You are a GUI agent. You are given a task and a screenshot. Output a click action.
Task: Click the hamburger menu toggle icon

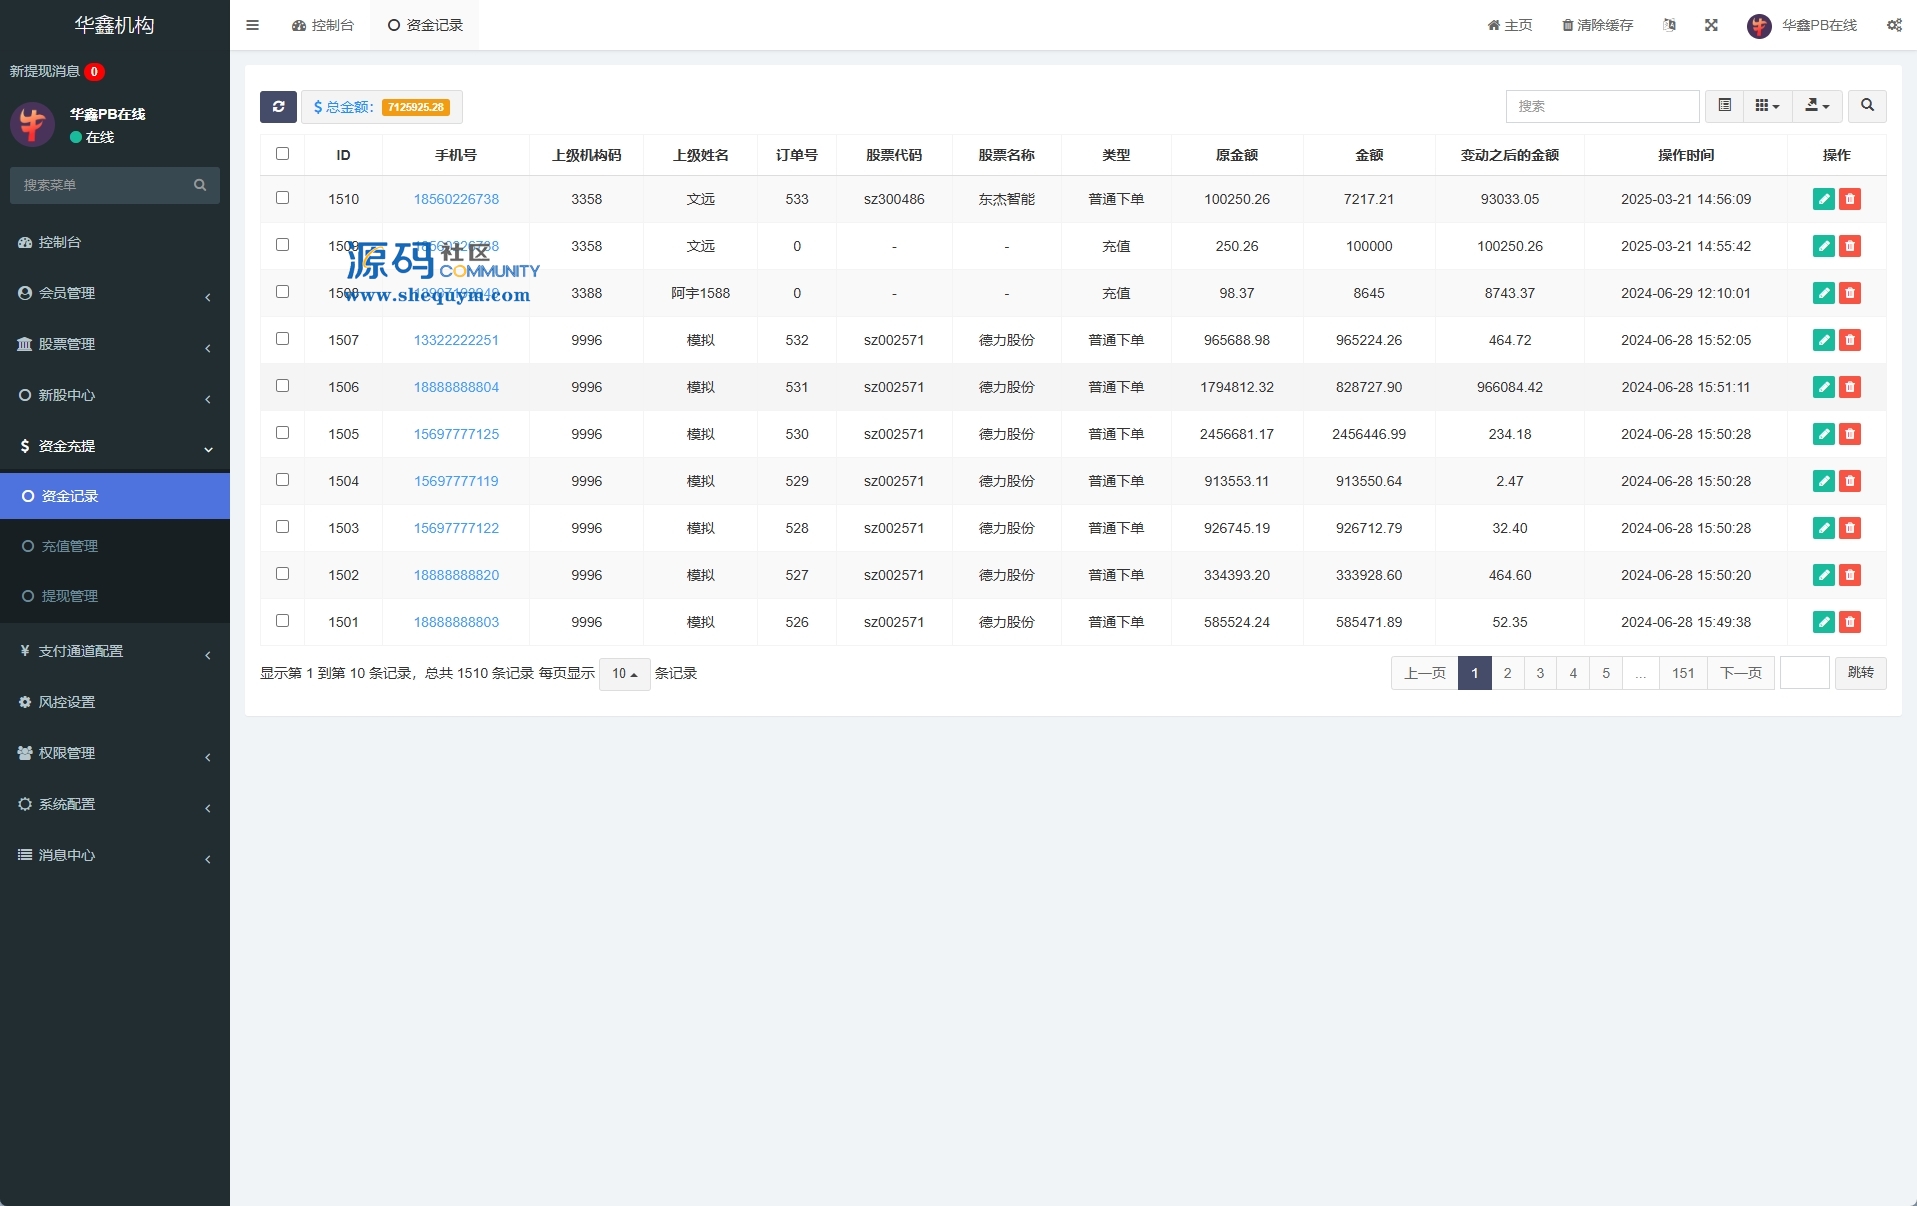click(x=252, y=25)
